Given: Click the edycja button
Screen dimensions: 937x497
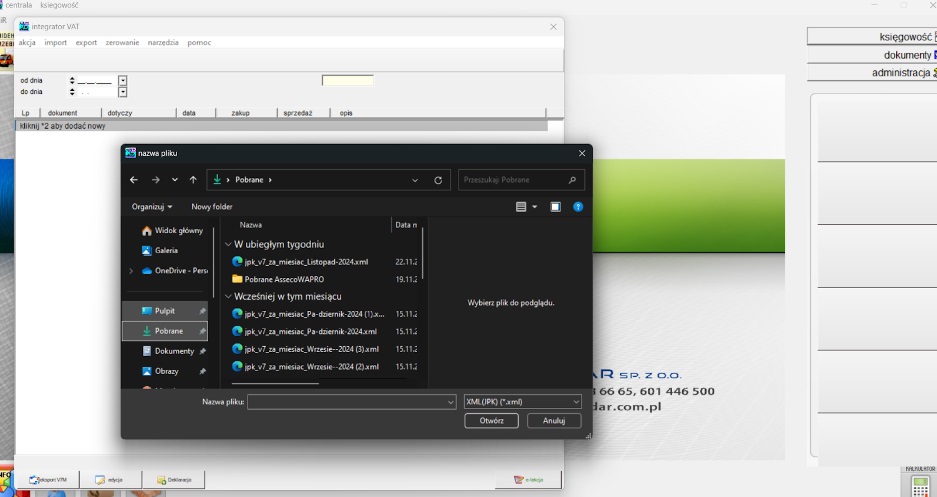Looking at the screenshot, I should coord(111,480).
